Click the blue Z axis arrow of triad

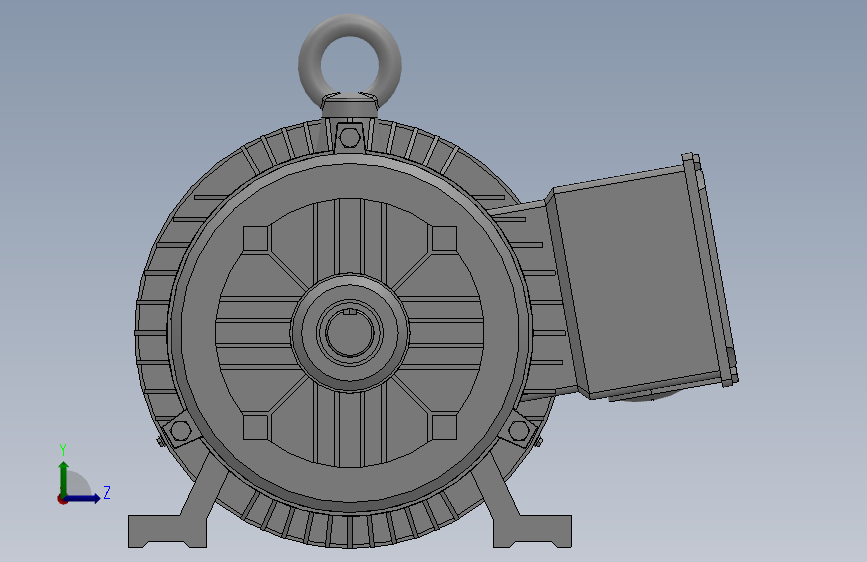pos(83,498)
